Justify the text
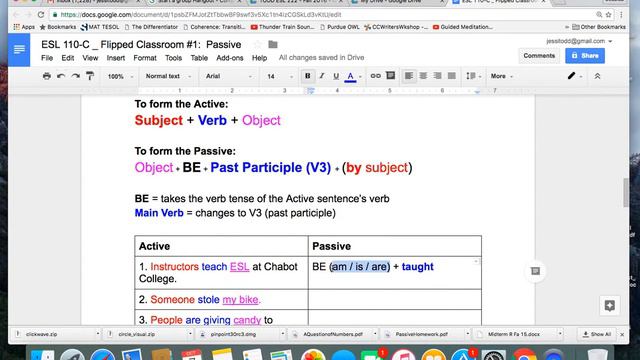This screenshot has width=640, height=360. click(452, 76)
